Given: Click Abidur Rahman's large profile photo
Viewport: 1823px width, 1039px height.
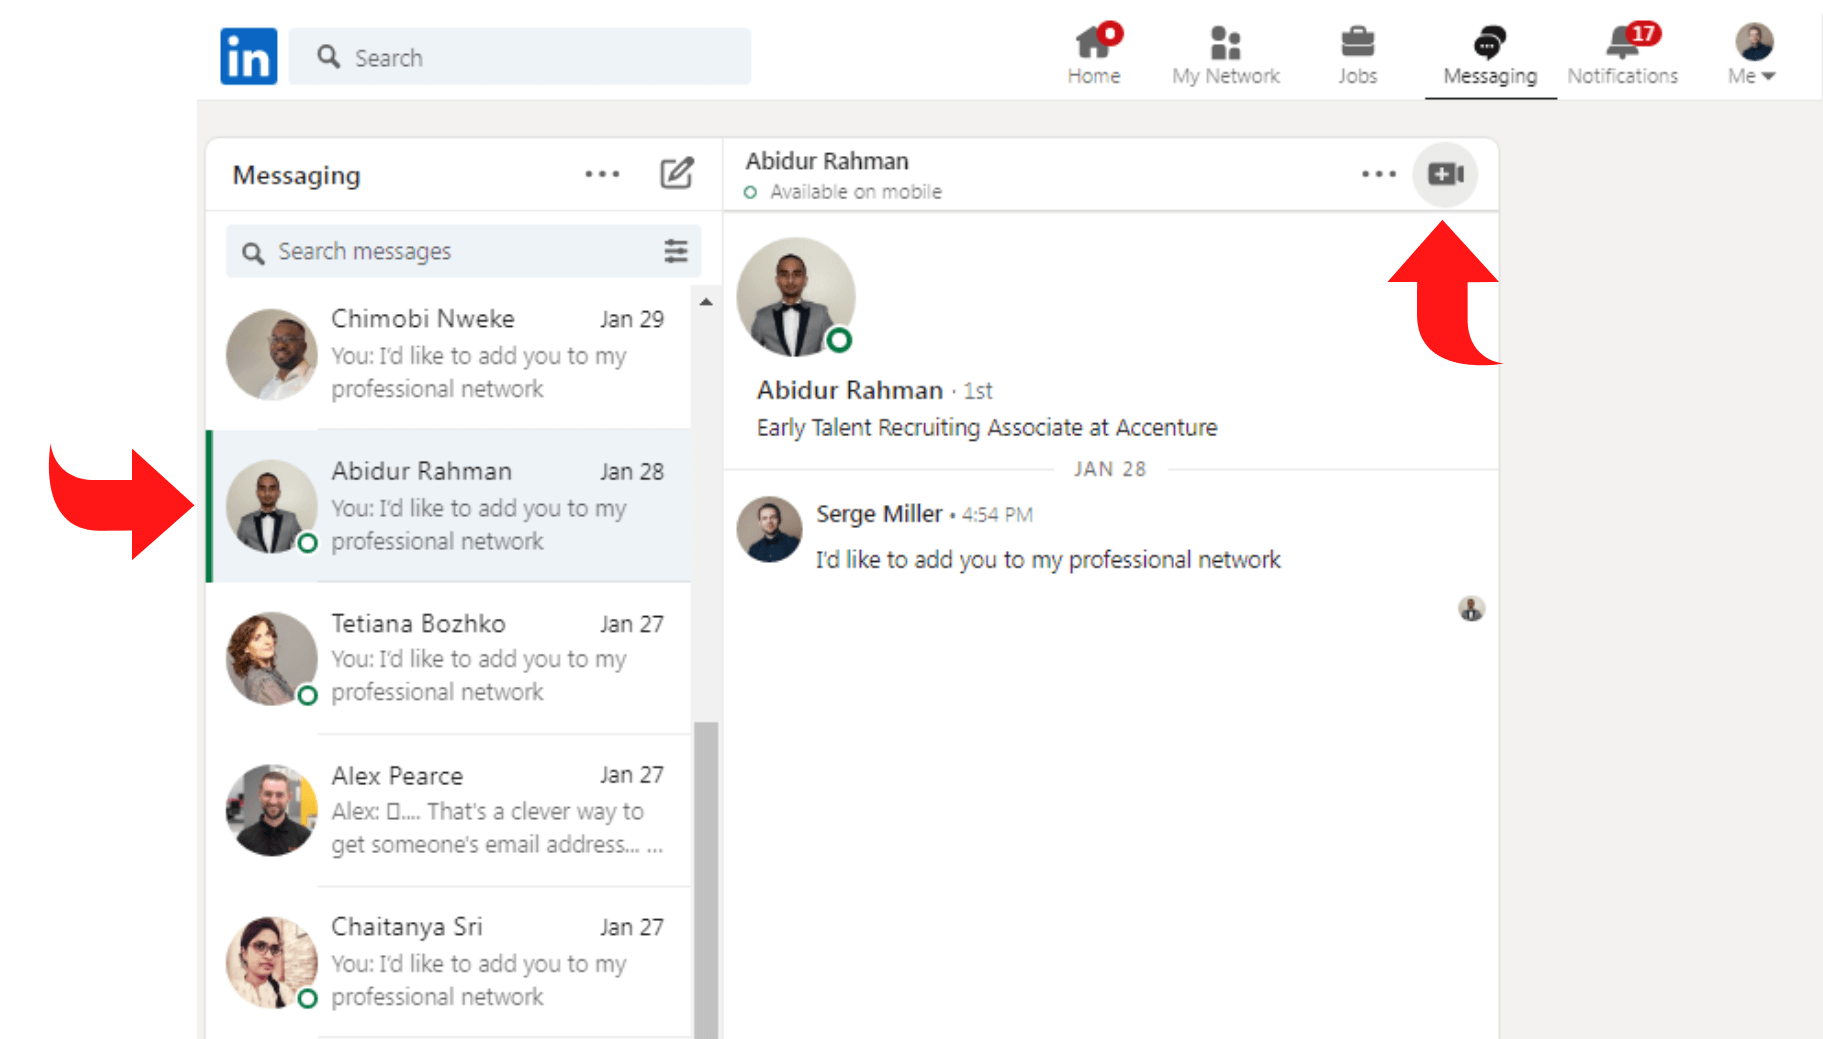Looking at the screenshot, I should click(796, 297).
